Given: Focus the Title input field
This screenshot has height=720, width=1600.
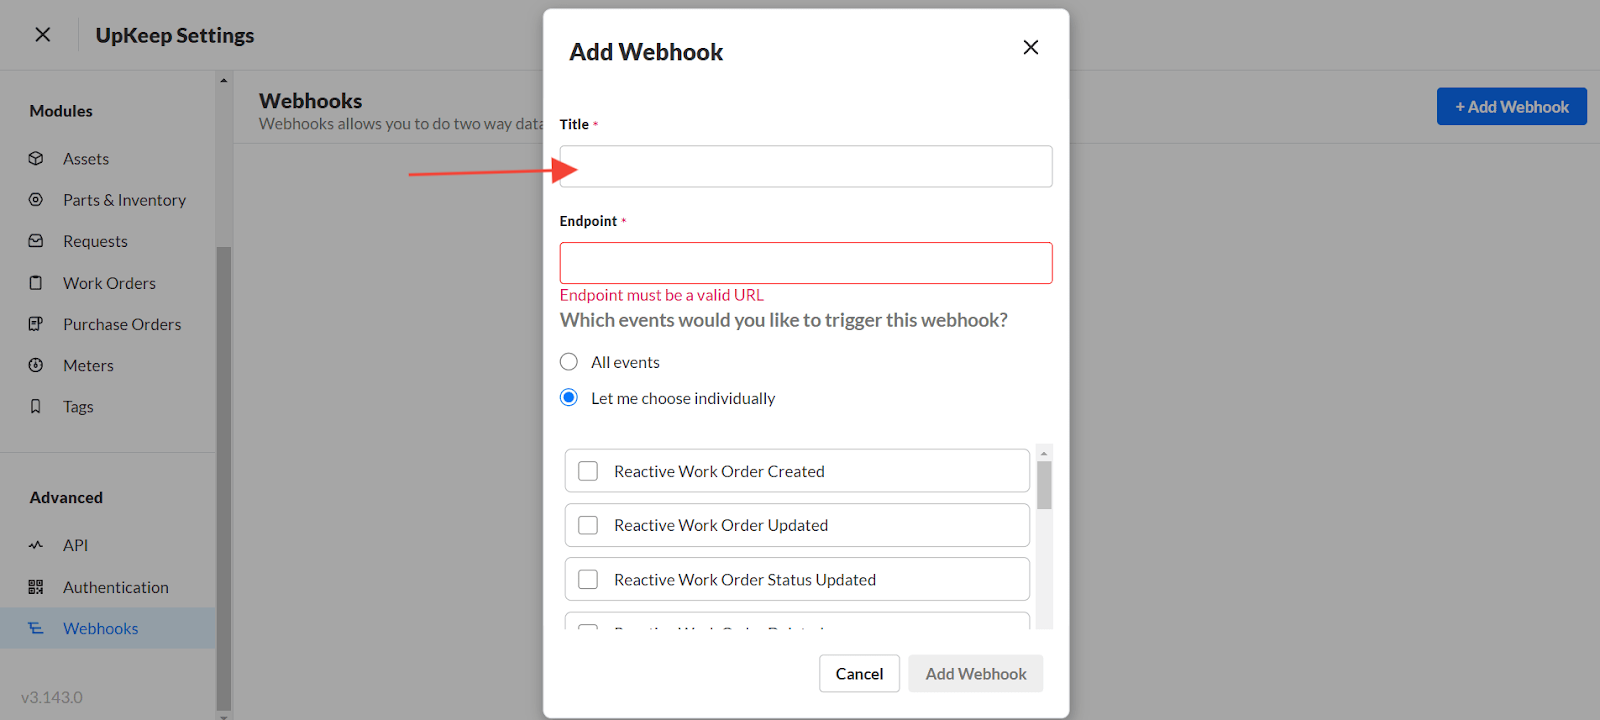Looking at the screenshot, I should point(806,166).
